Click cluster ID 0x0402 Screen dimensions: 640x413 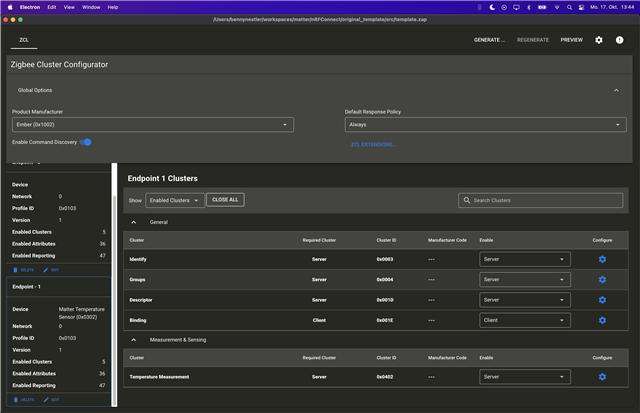click(x=384, y=377)
